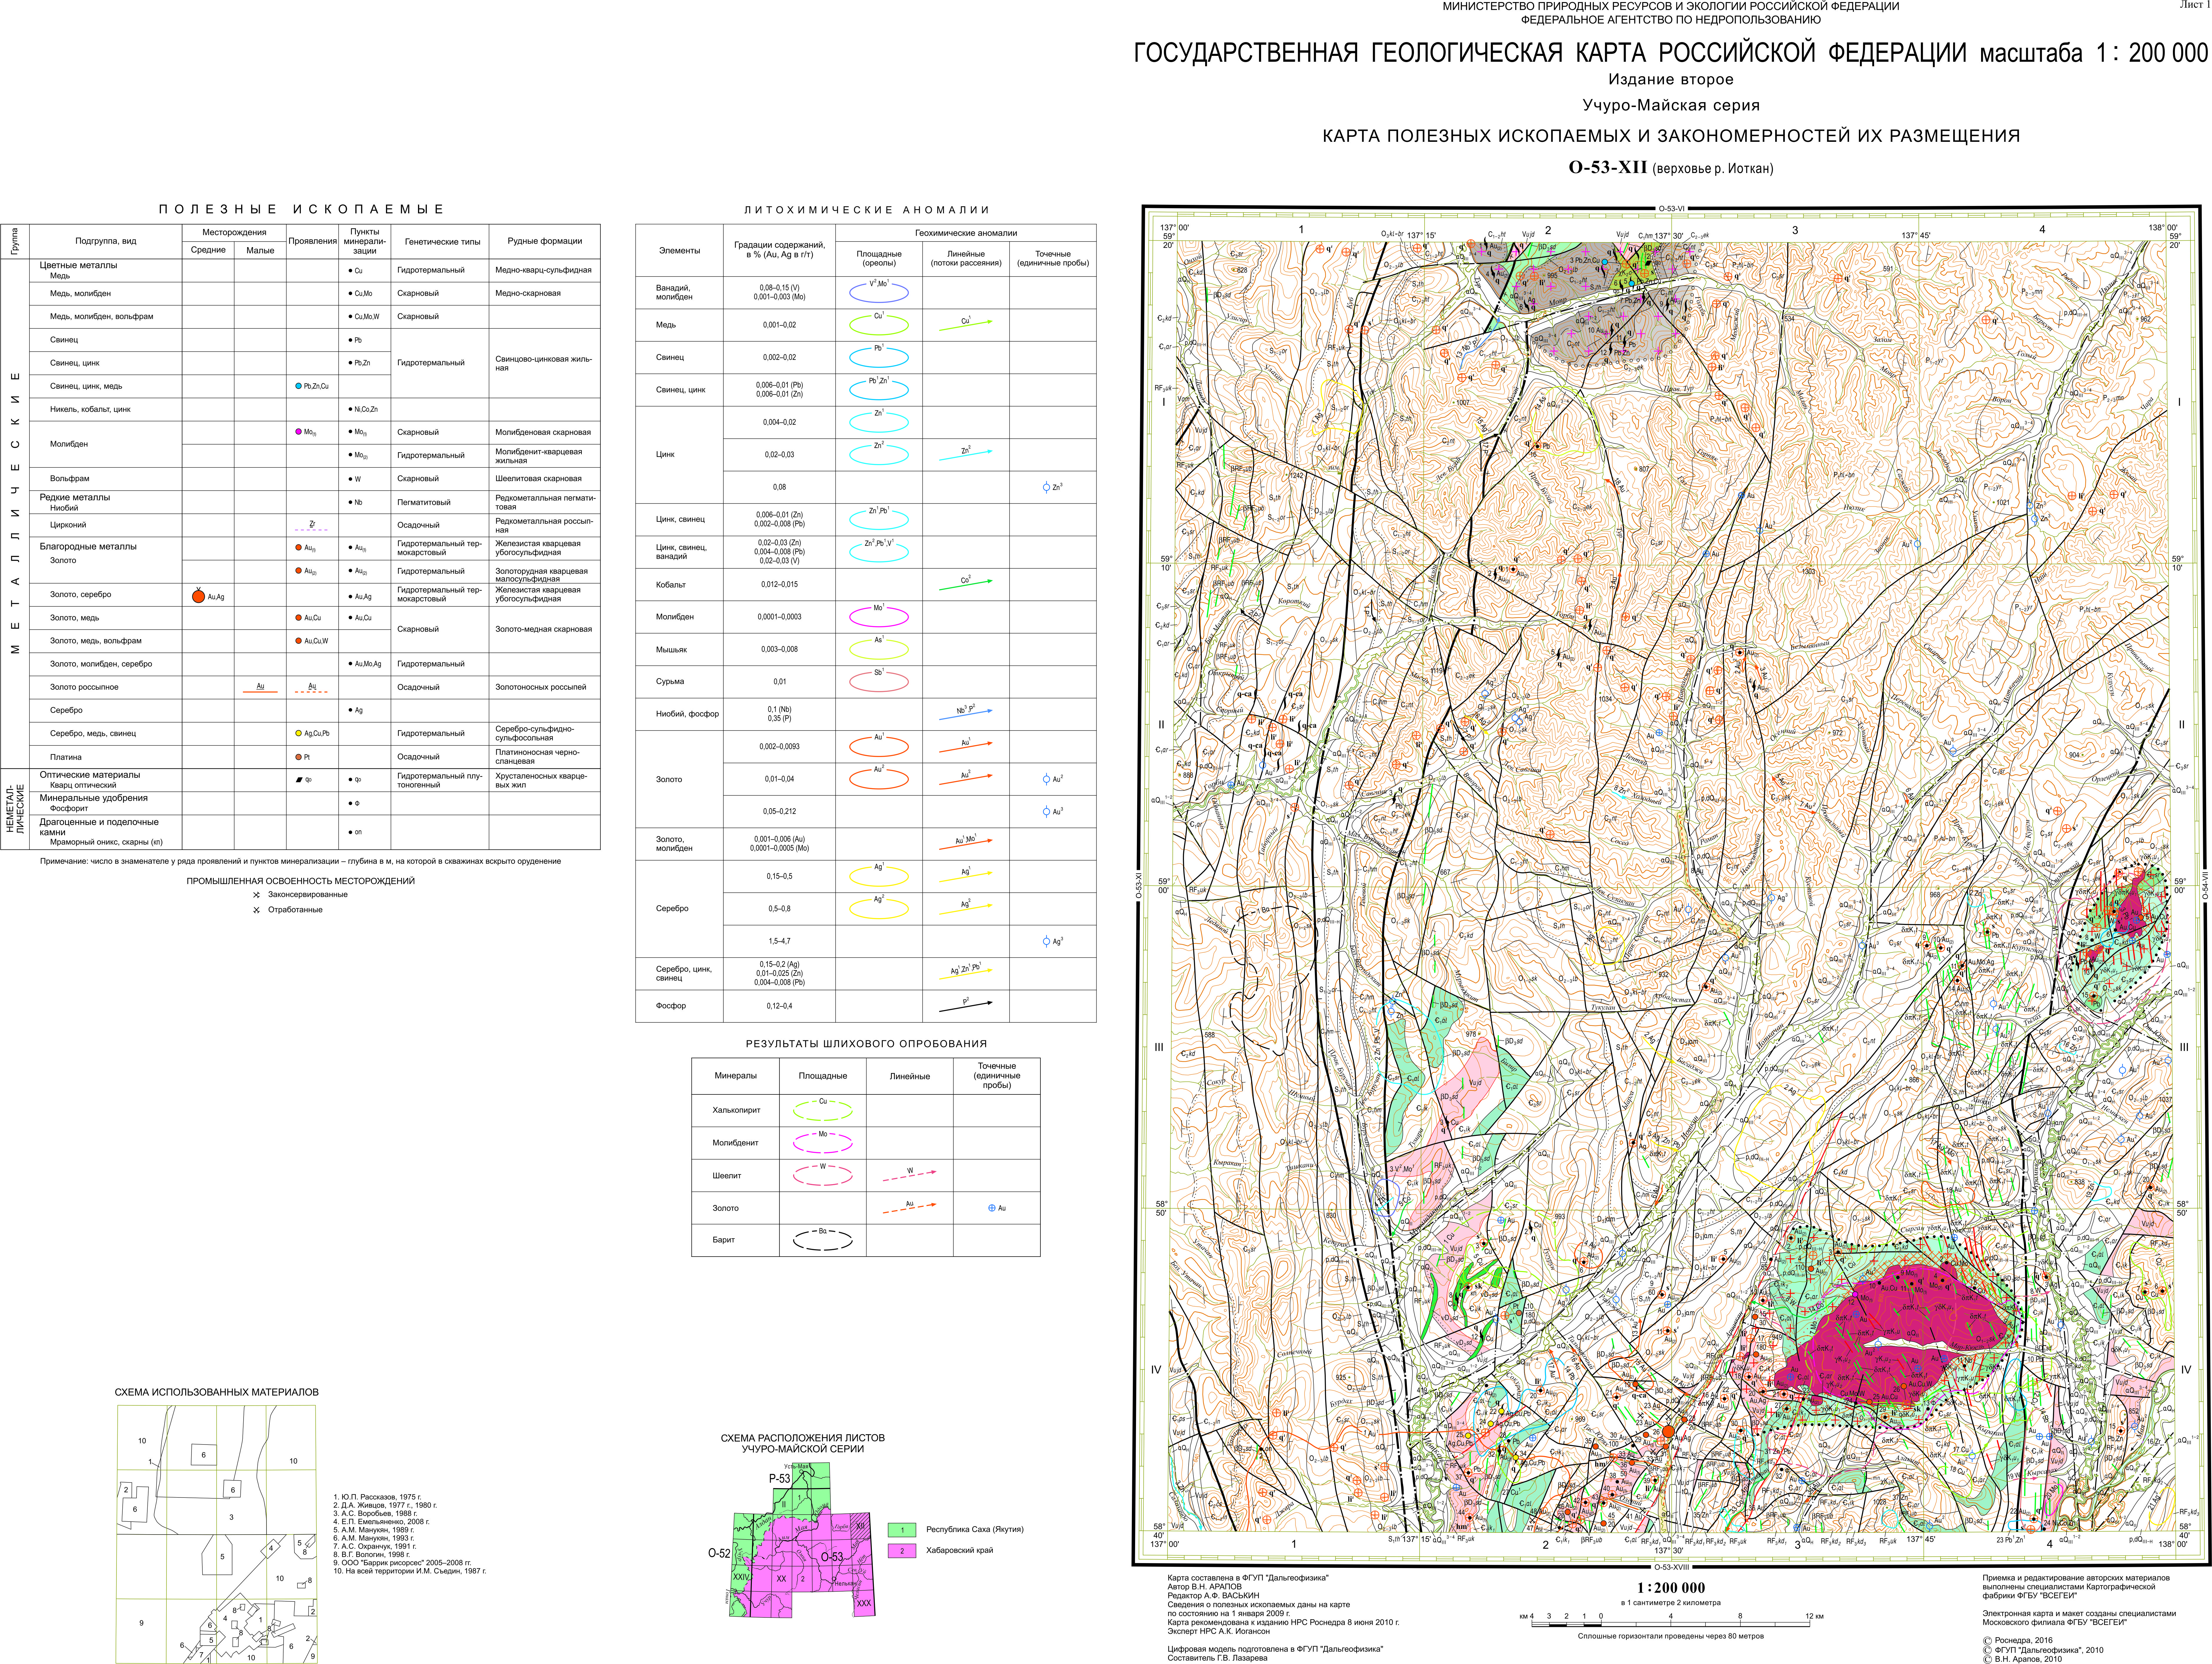Click the dashed black Ba barite ellipse
Screen dimensions: 2212x1664
(x=823, y=1240)
